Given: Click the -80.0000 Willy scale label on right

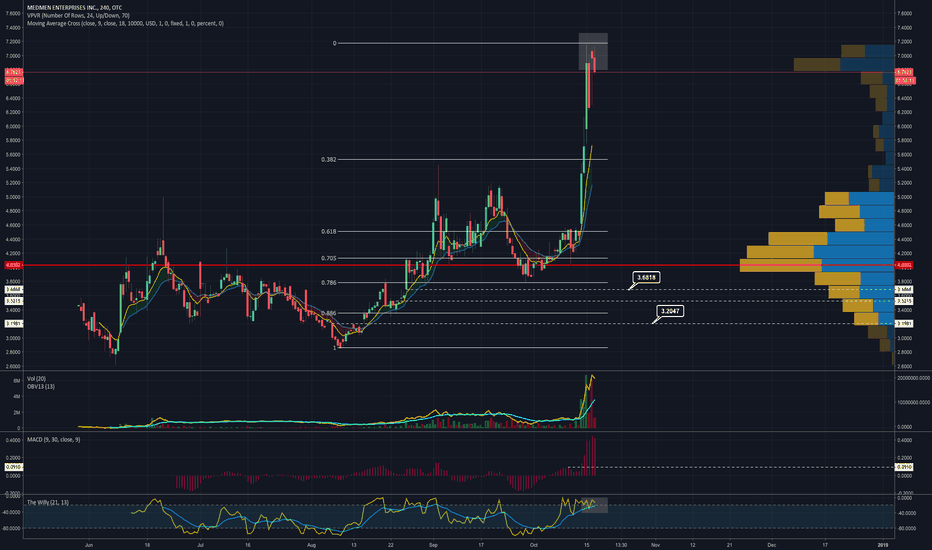Looking at the screenshot, I should pyautogui.click(x=906, y=528).
